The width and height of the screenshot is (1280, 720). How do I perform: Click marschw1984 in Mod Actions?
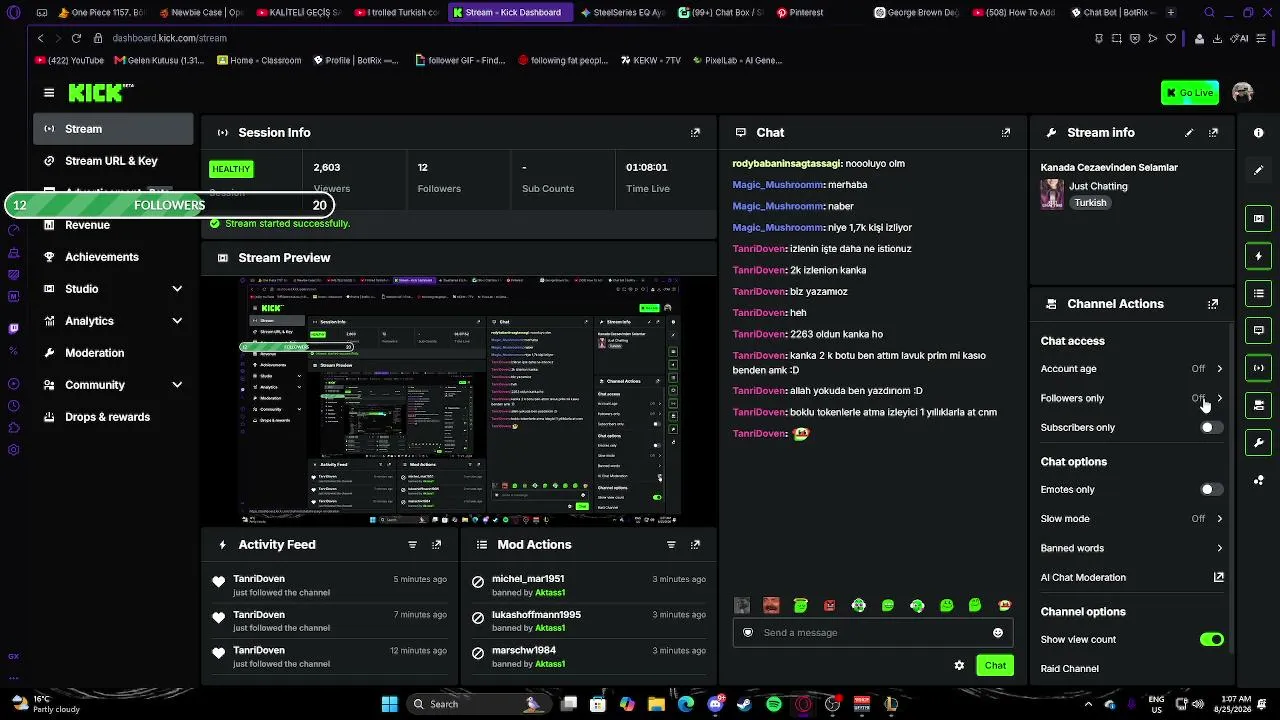click(x=524, y=650)
